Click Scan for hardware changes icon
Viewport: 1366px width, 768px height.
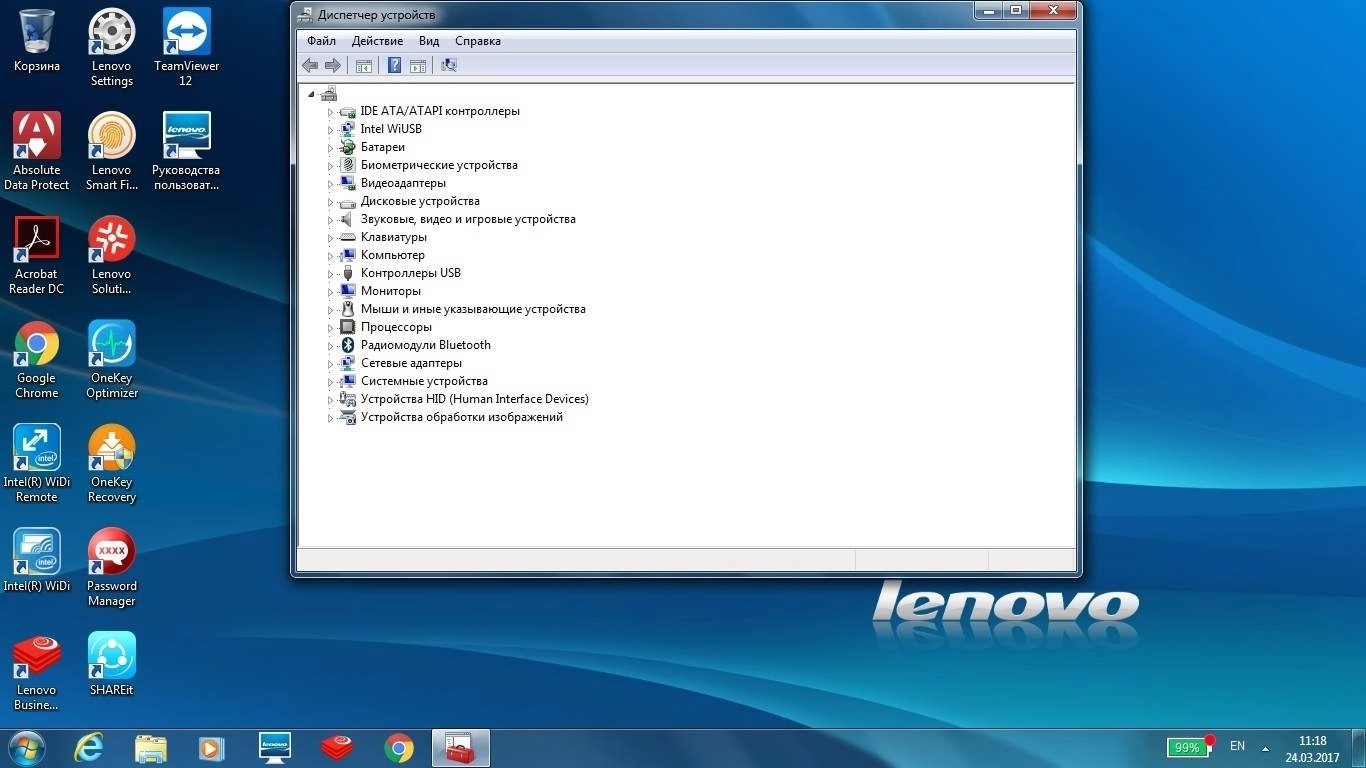point(449,65)
